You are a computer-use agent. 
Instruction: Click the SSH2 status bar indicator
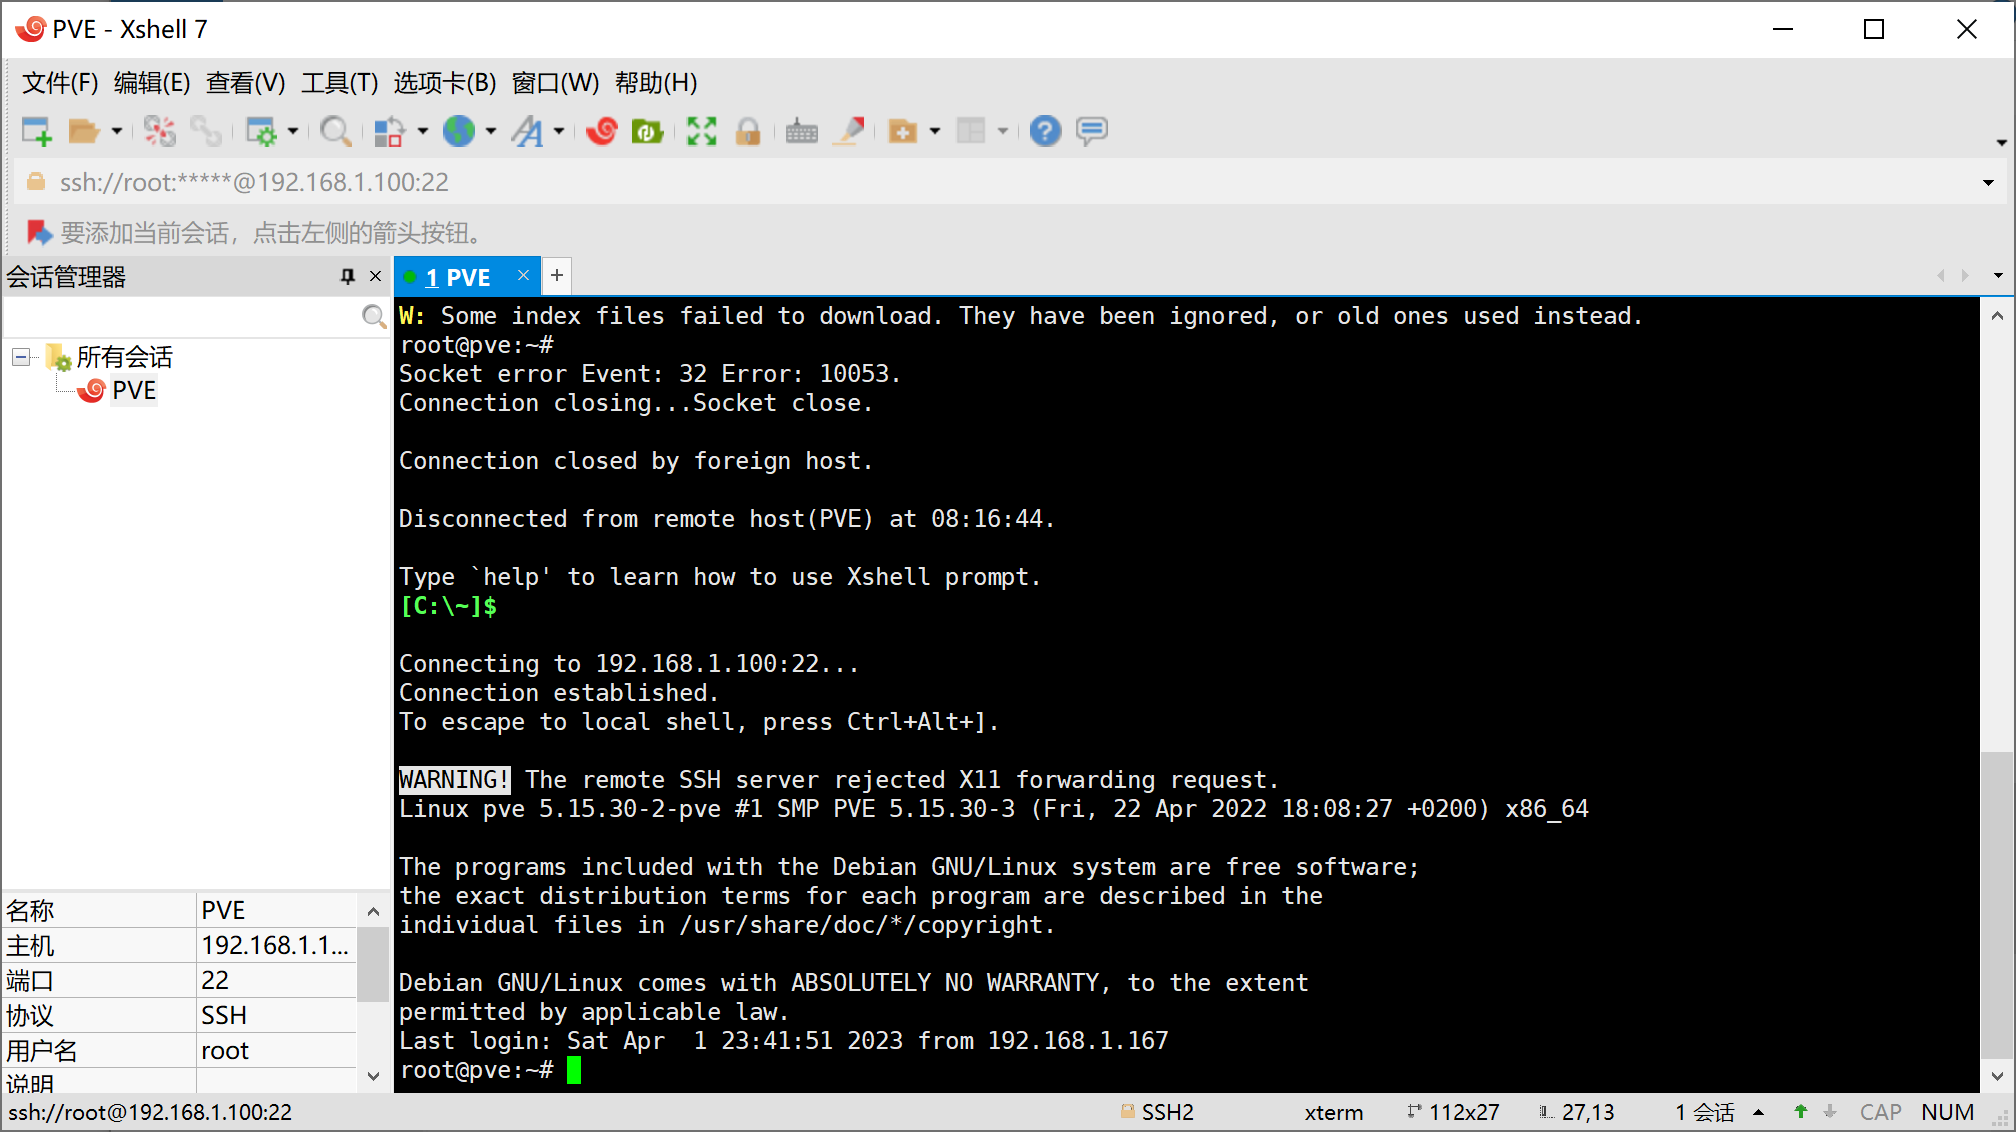tap(1163, 1111)
